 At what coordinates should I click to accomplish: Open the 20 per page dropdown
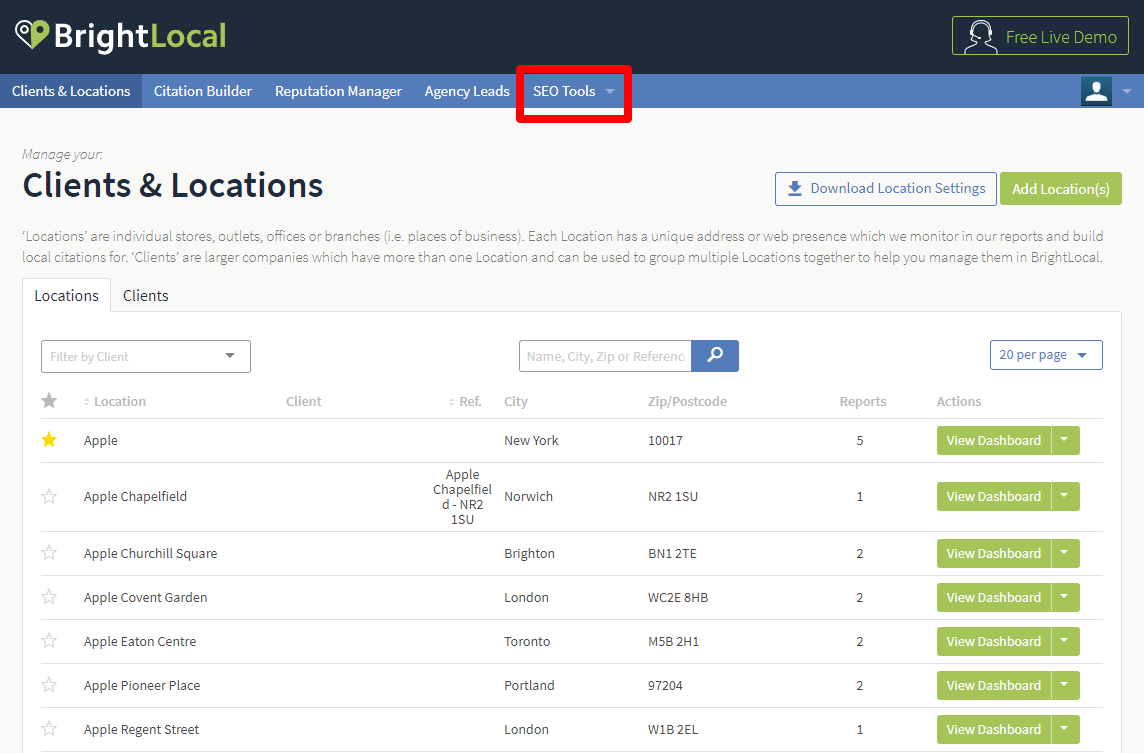(x=1046, y=355)
